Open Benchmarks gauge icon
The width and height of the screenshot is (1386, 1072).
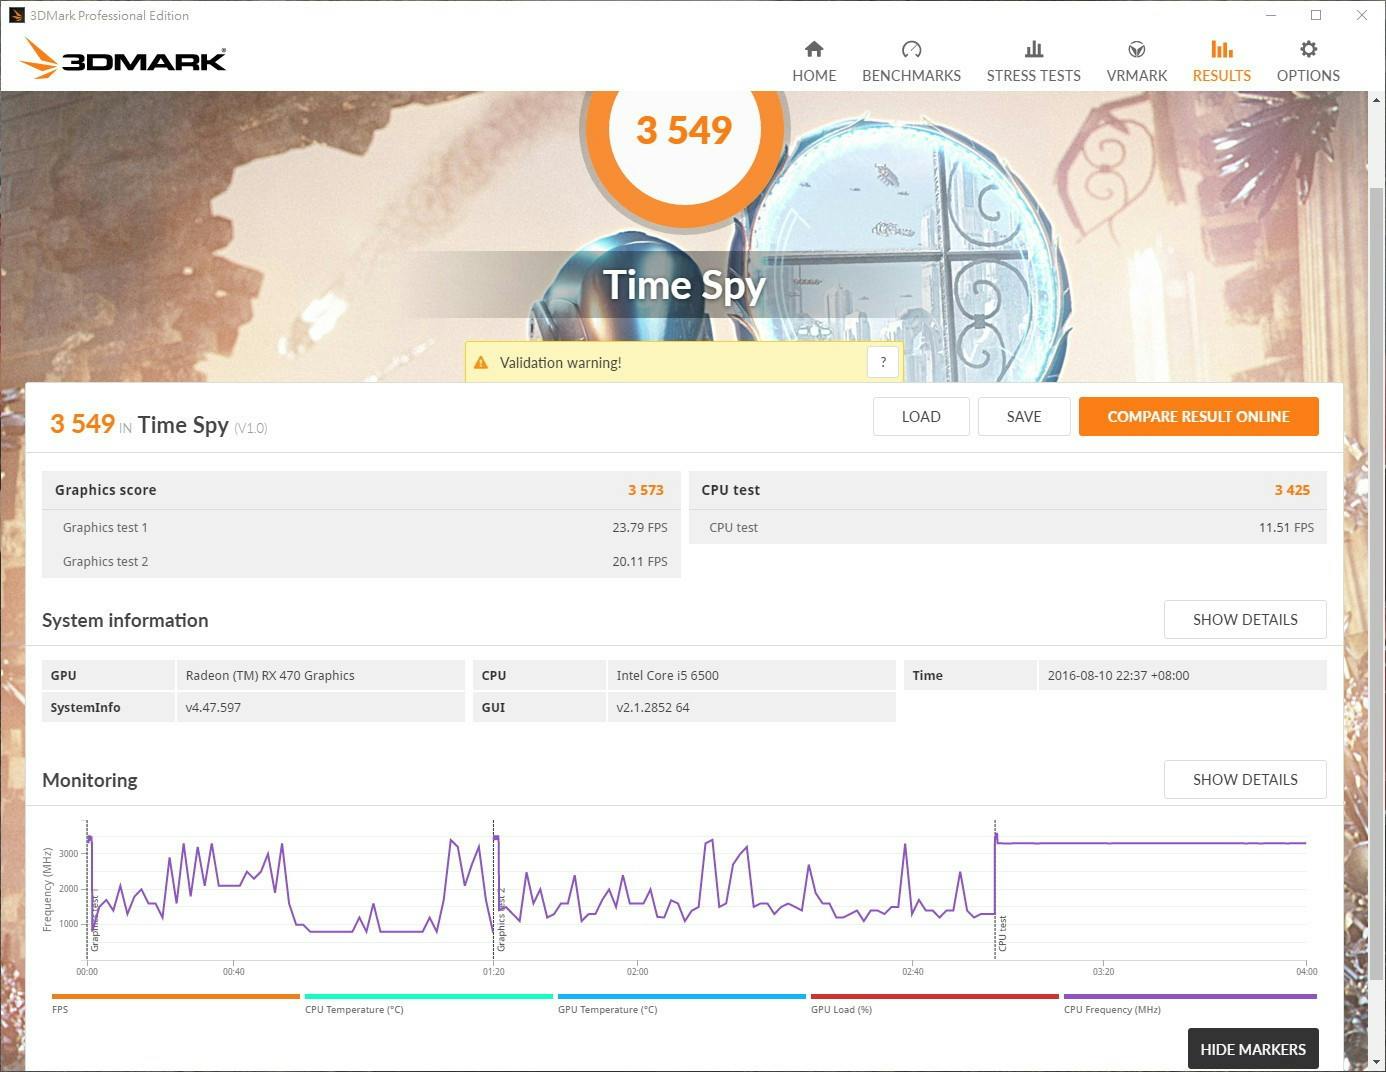pyautogui.click(x=911, y=49)
